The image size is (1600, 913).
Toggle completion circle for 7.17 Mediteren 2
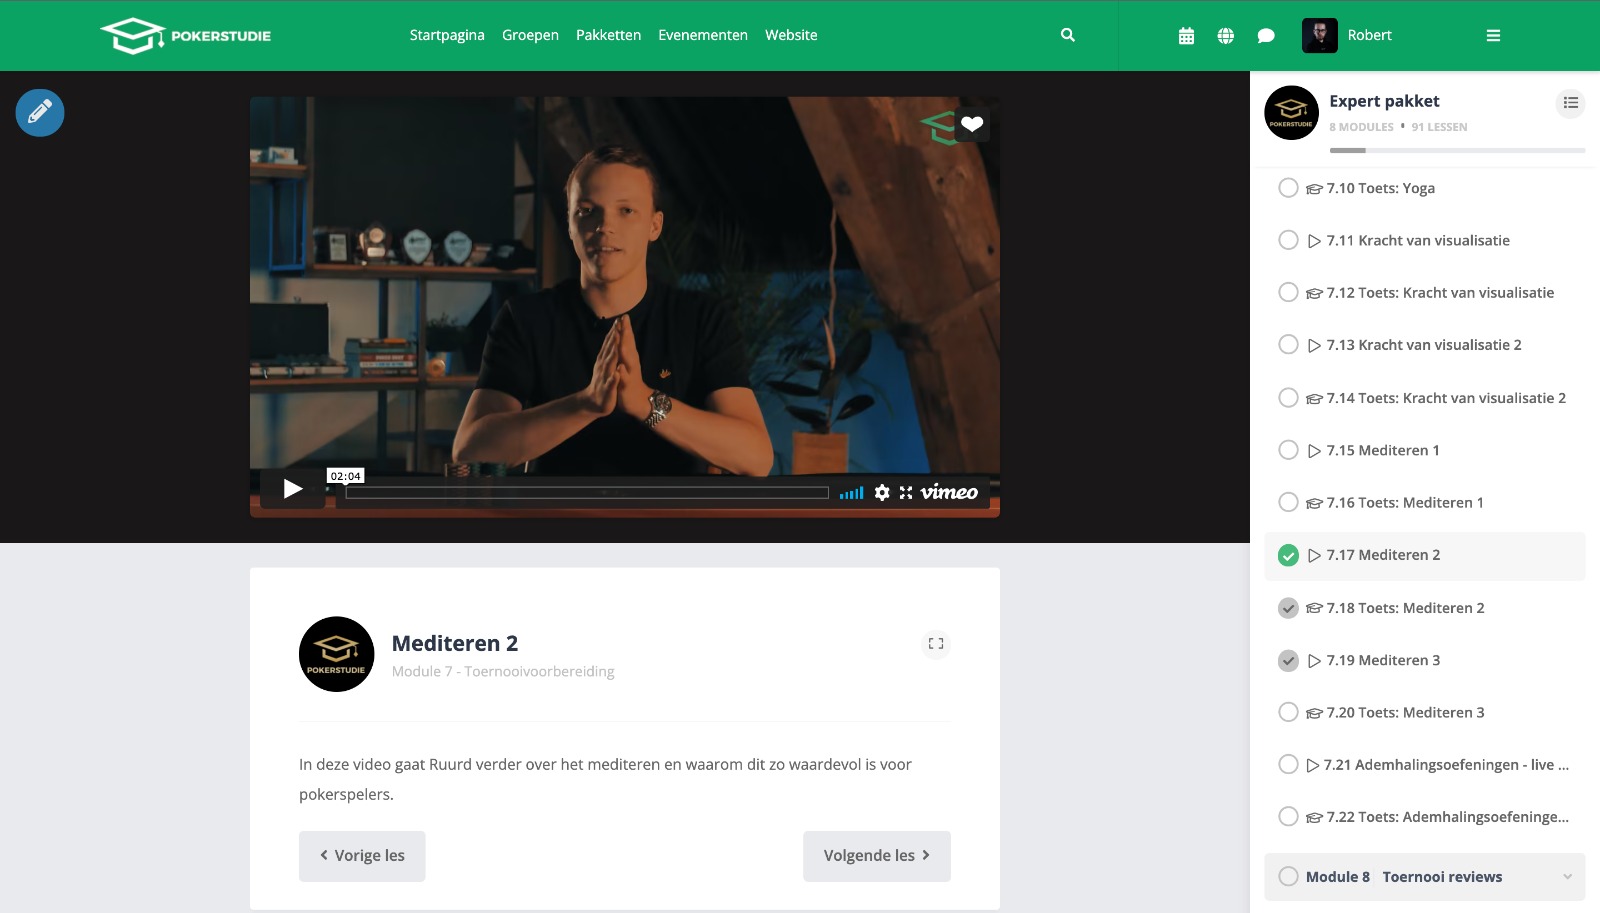pyautogui.click(x=1288, y=555)
